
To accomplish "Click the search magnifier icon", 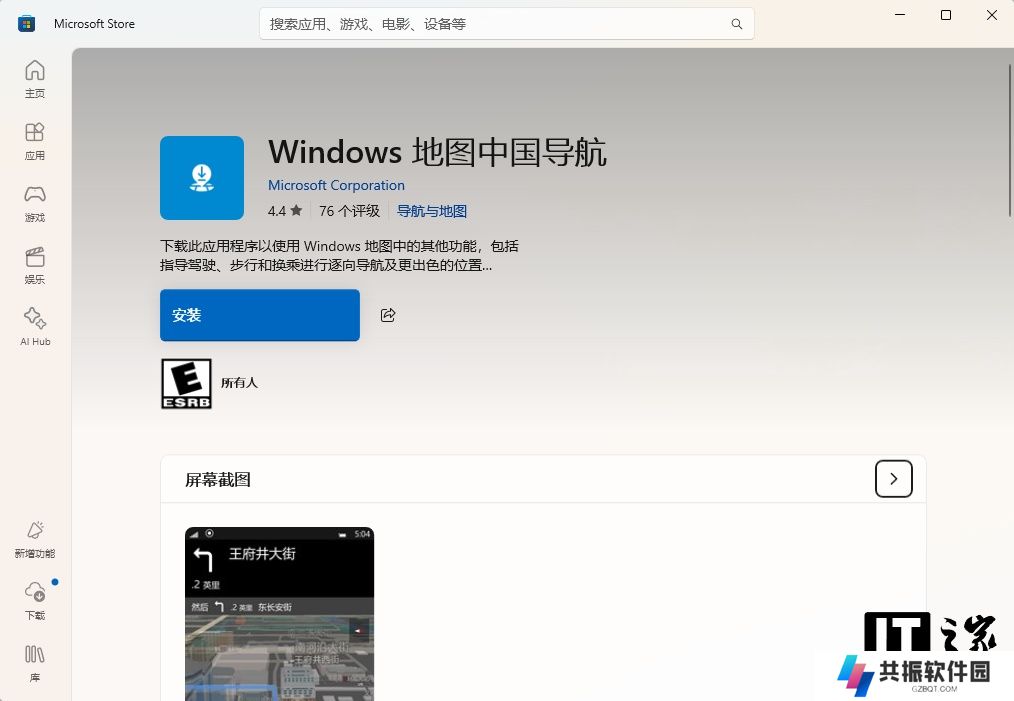I will click(x=737, y=24).
